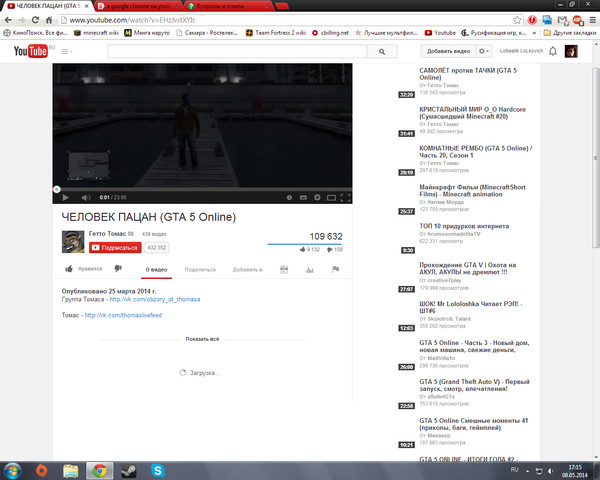Click the page vertical scrollbar

[595, 157]
